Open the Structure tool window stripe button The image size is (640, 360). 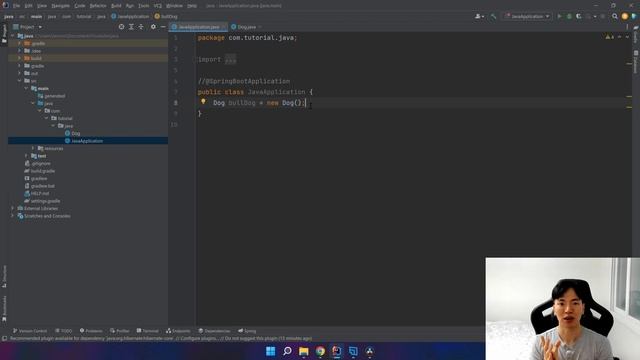point(4,276)
